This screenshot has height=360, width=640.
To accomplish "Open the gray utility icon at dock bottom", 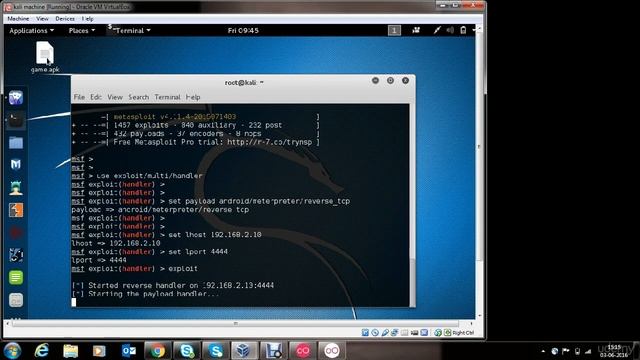I will [16, 300].
